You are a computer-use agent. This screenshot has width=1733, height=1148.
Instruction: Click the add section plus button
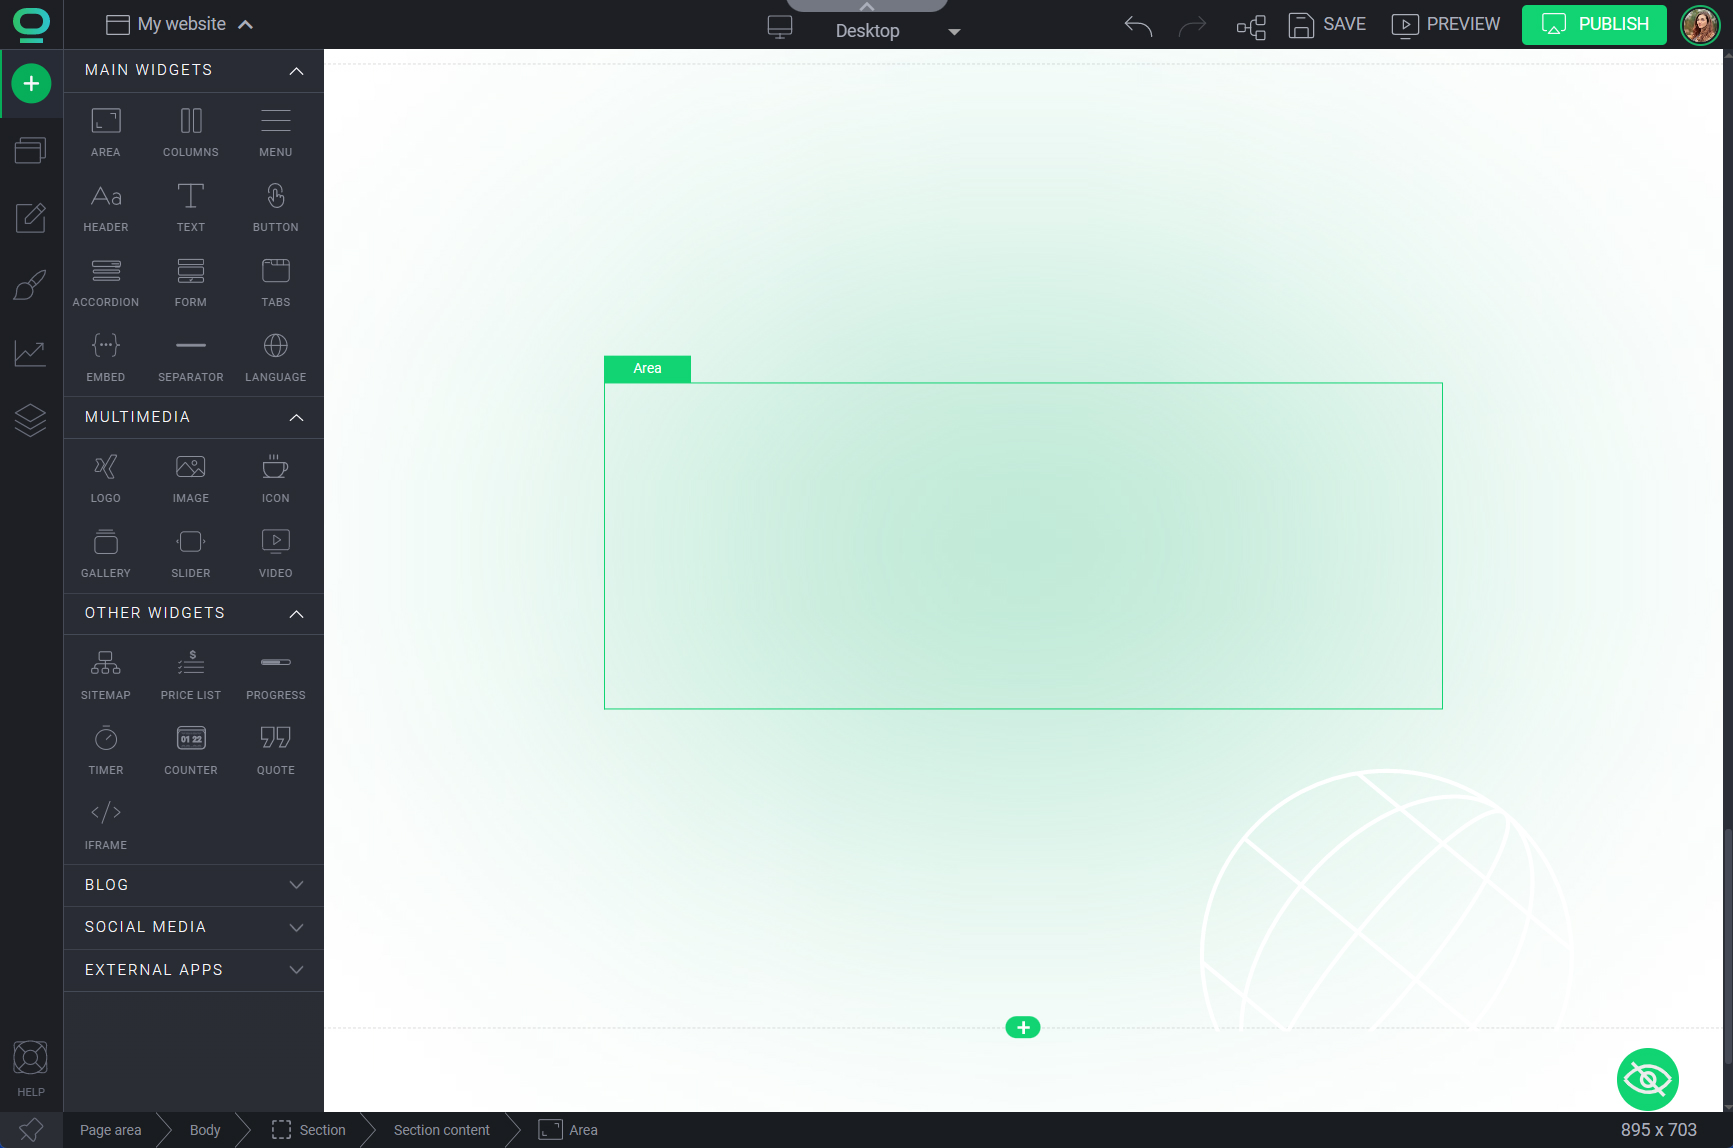(1023, 1027)
